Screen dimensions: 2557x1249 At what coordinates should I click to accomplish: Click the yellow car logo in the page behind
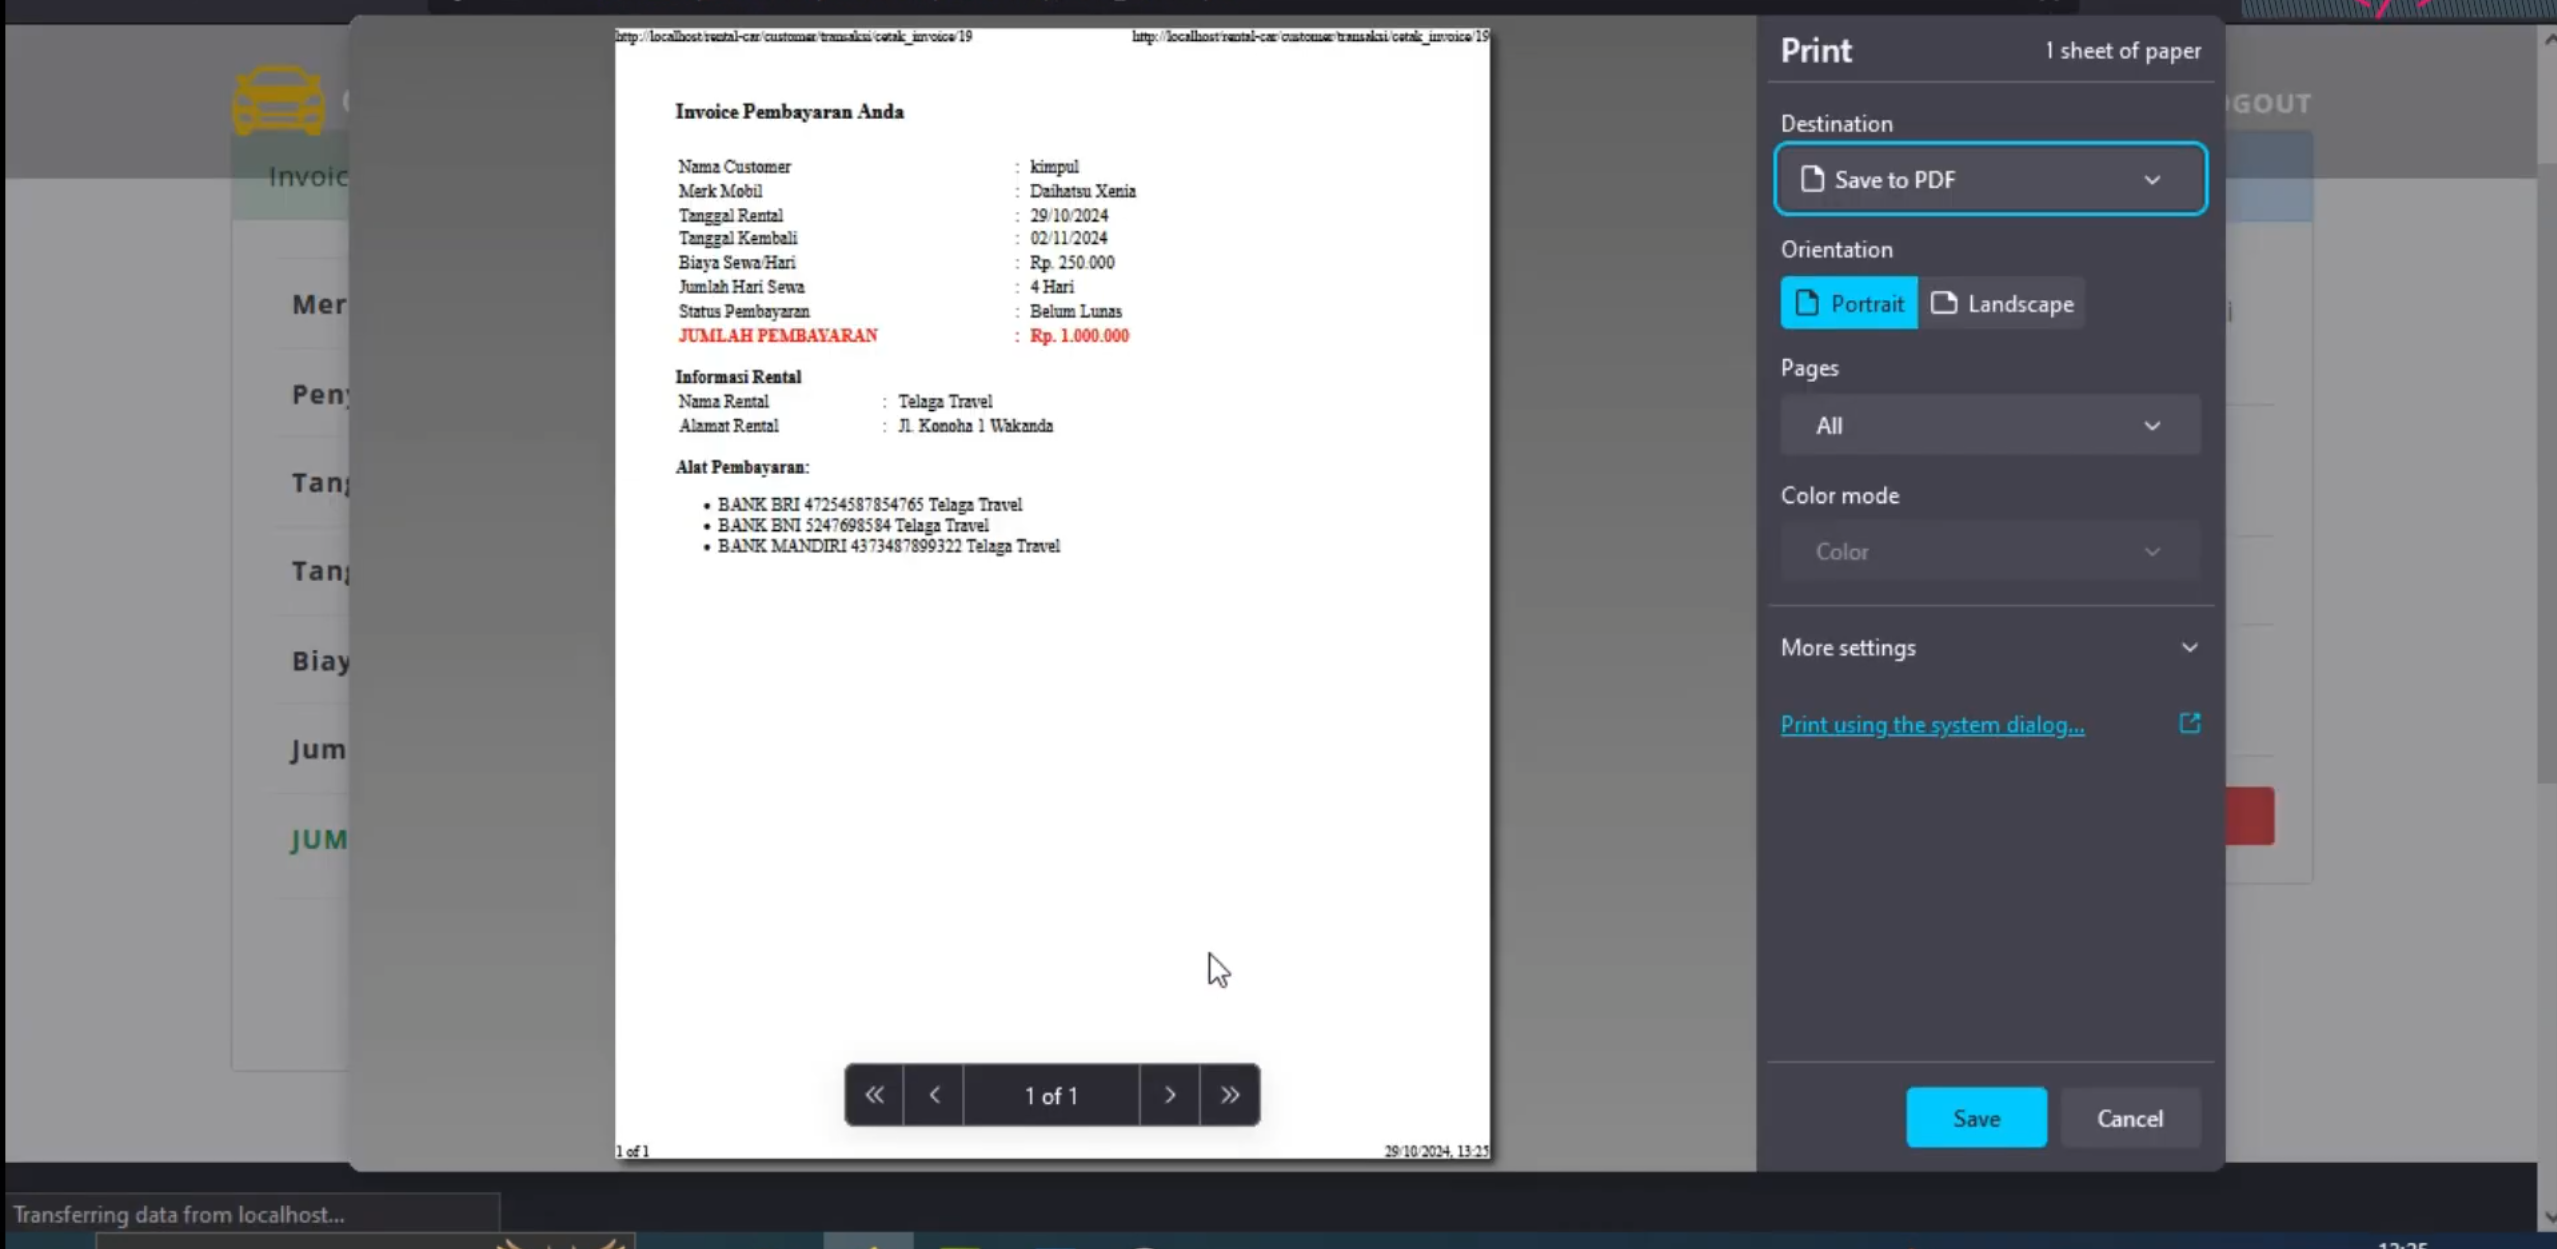[278, 100]
